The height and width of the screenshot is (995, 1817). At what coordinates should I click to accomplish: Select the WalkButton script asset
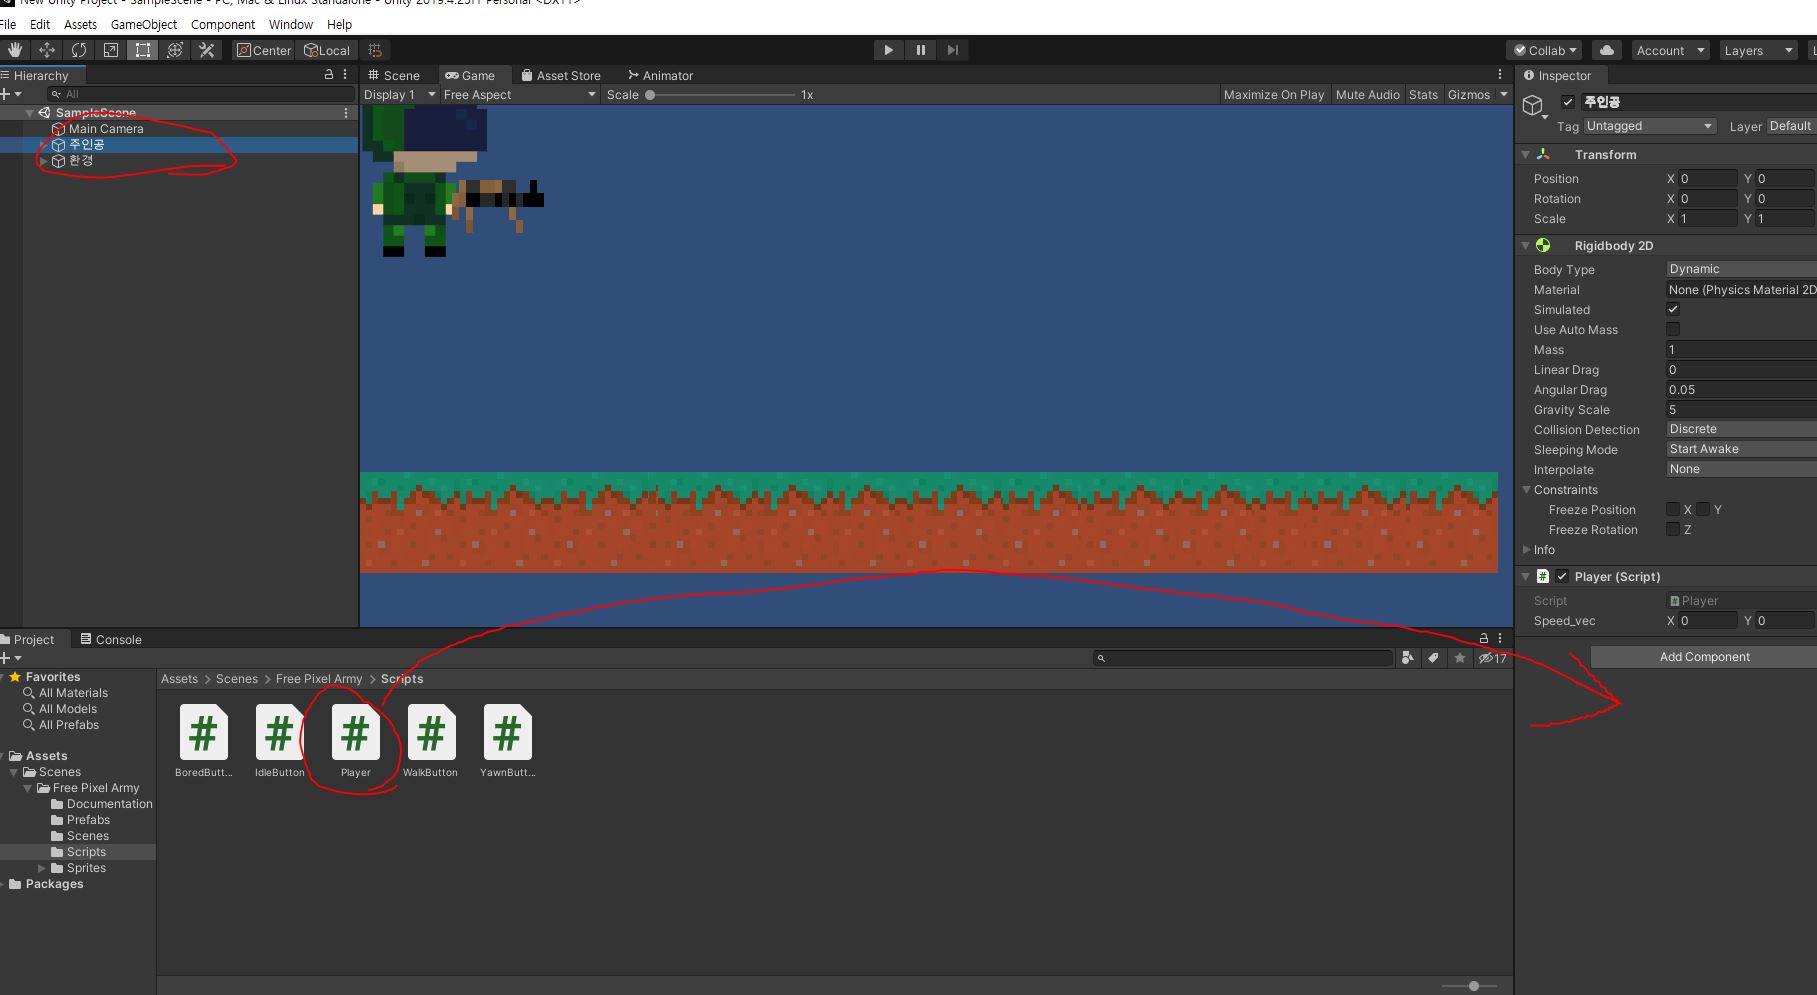click(x=431, y=741)
